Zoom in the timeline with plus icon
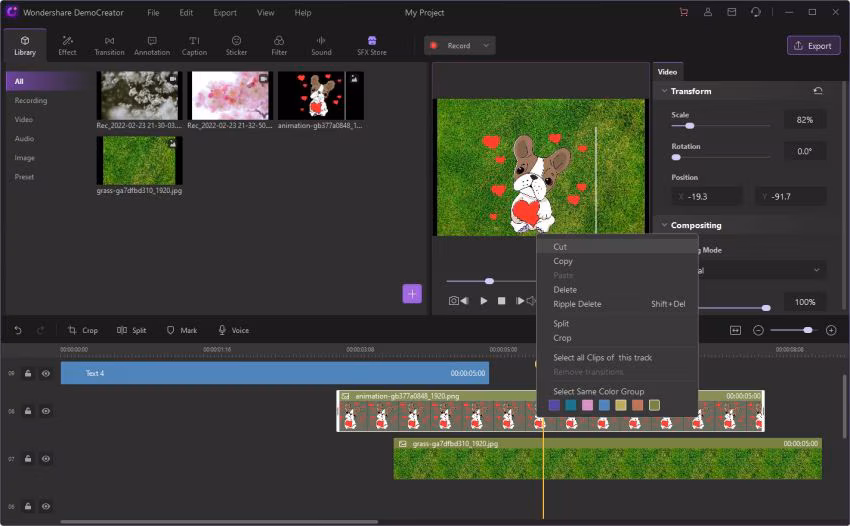The height and width of the screenshot is (526, 850). 830,330
